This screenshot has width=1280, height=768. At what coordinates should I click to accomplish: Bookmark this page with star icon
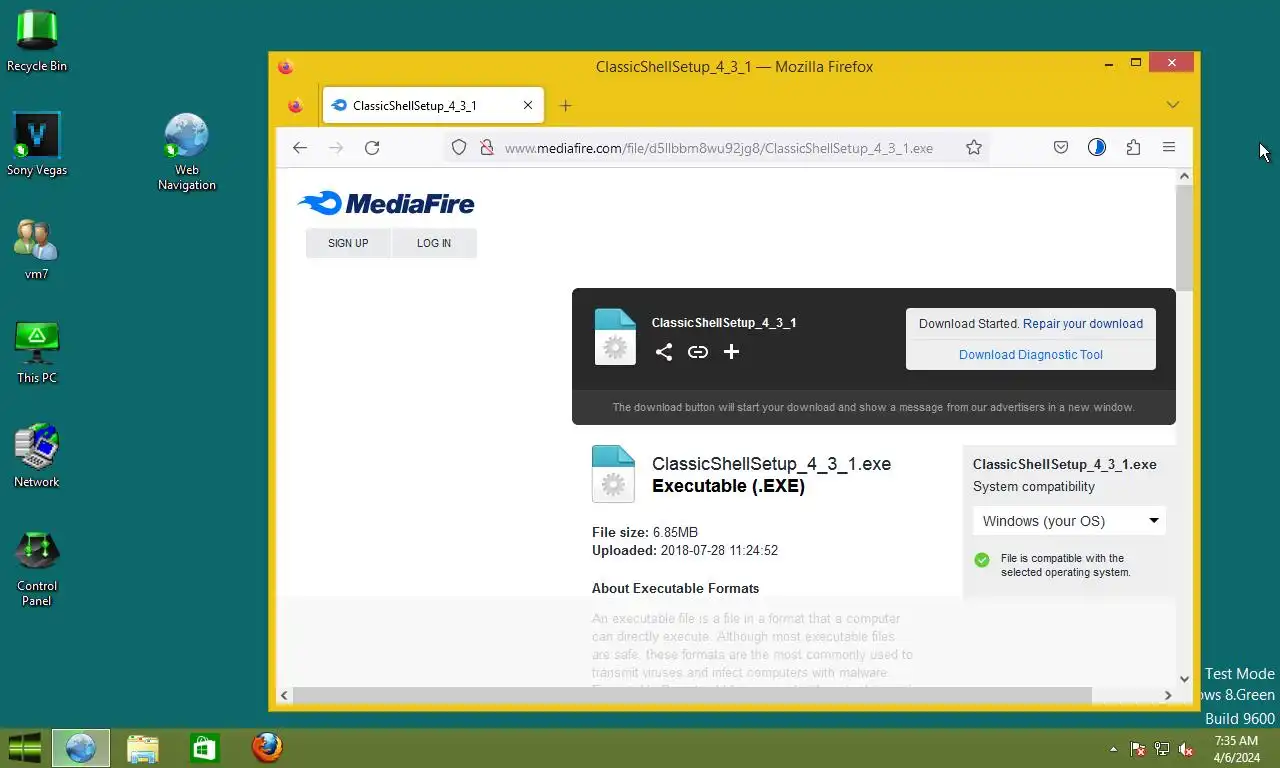point(974,148)
